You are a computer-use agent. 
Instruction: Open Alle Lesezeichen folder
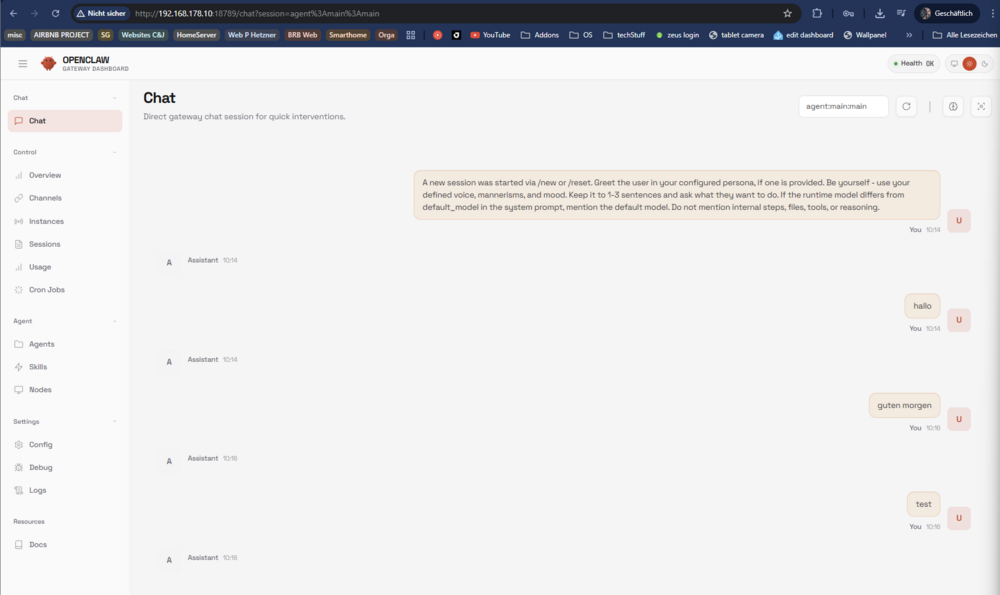964,35
